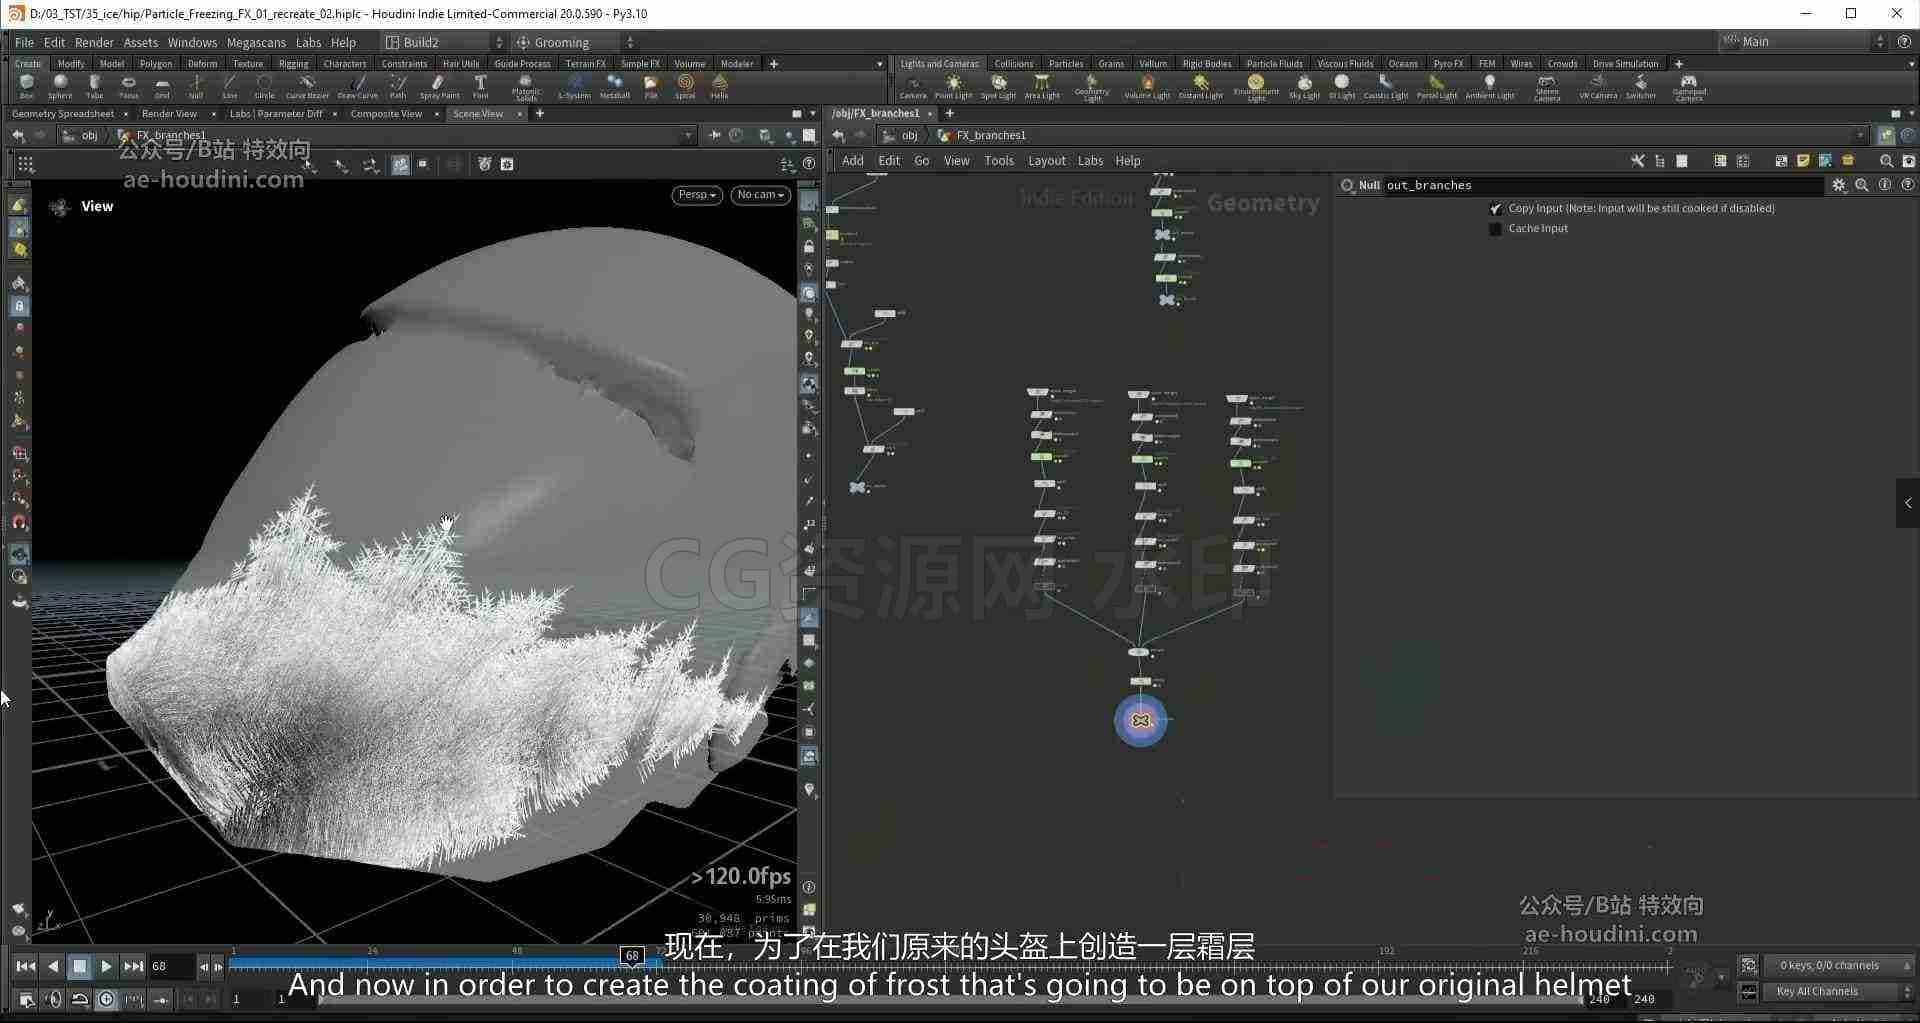Screen dimensions: 1920x1023
Task: Click the L-System shelf tool
Action: pos(574,86)
